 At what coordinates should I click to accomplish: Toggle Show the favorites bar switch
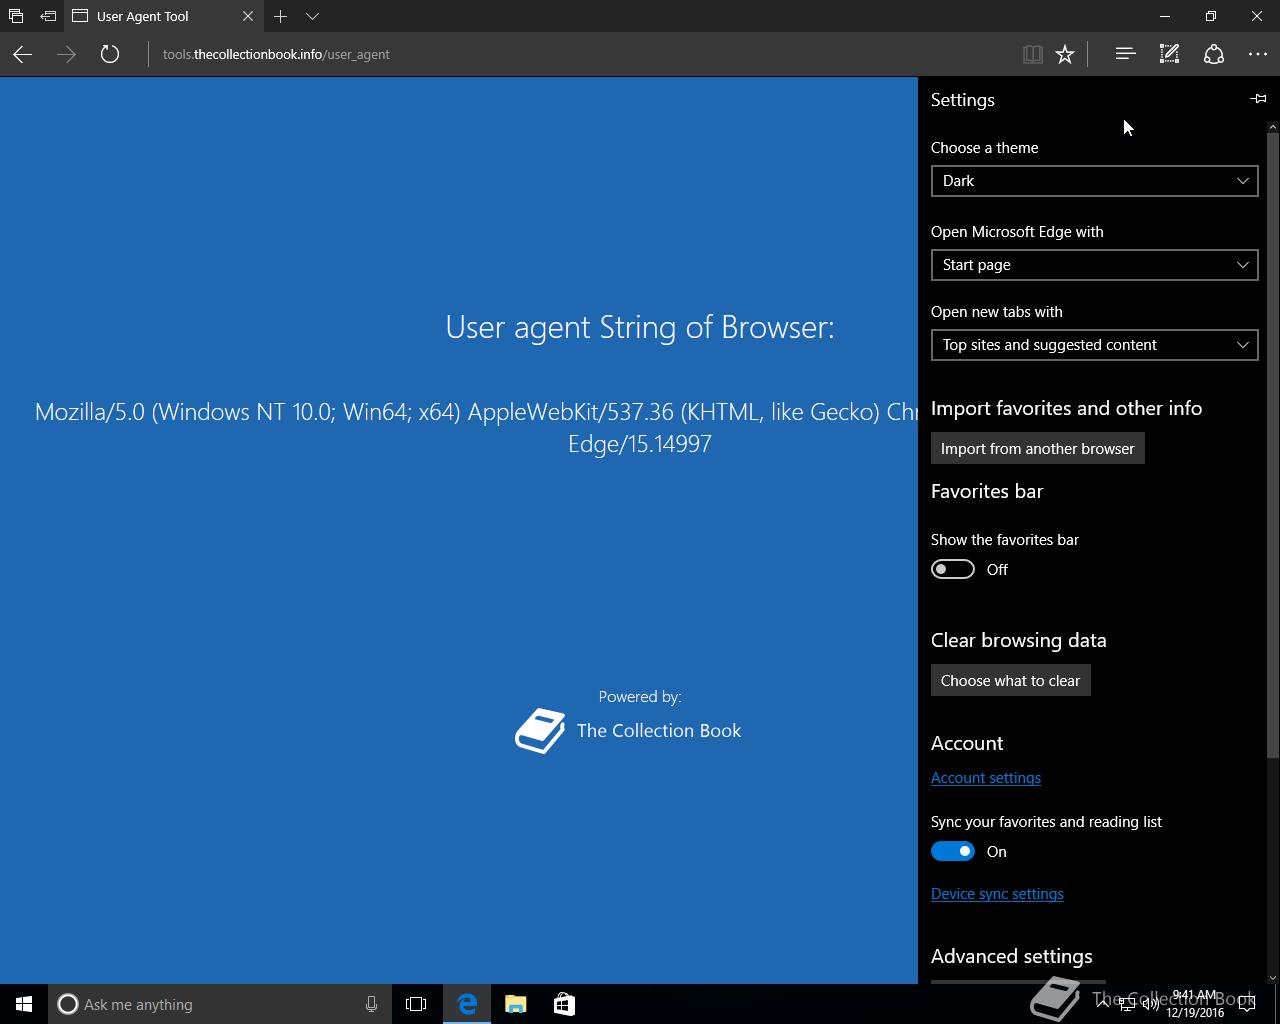pos(952,569)
